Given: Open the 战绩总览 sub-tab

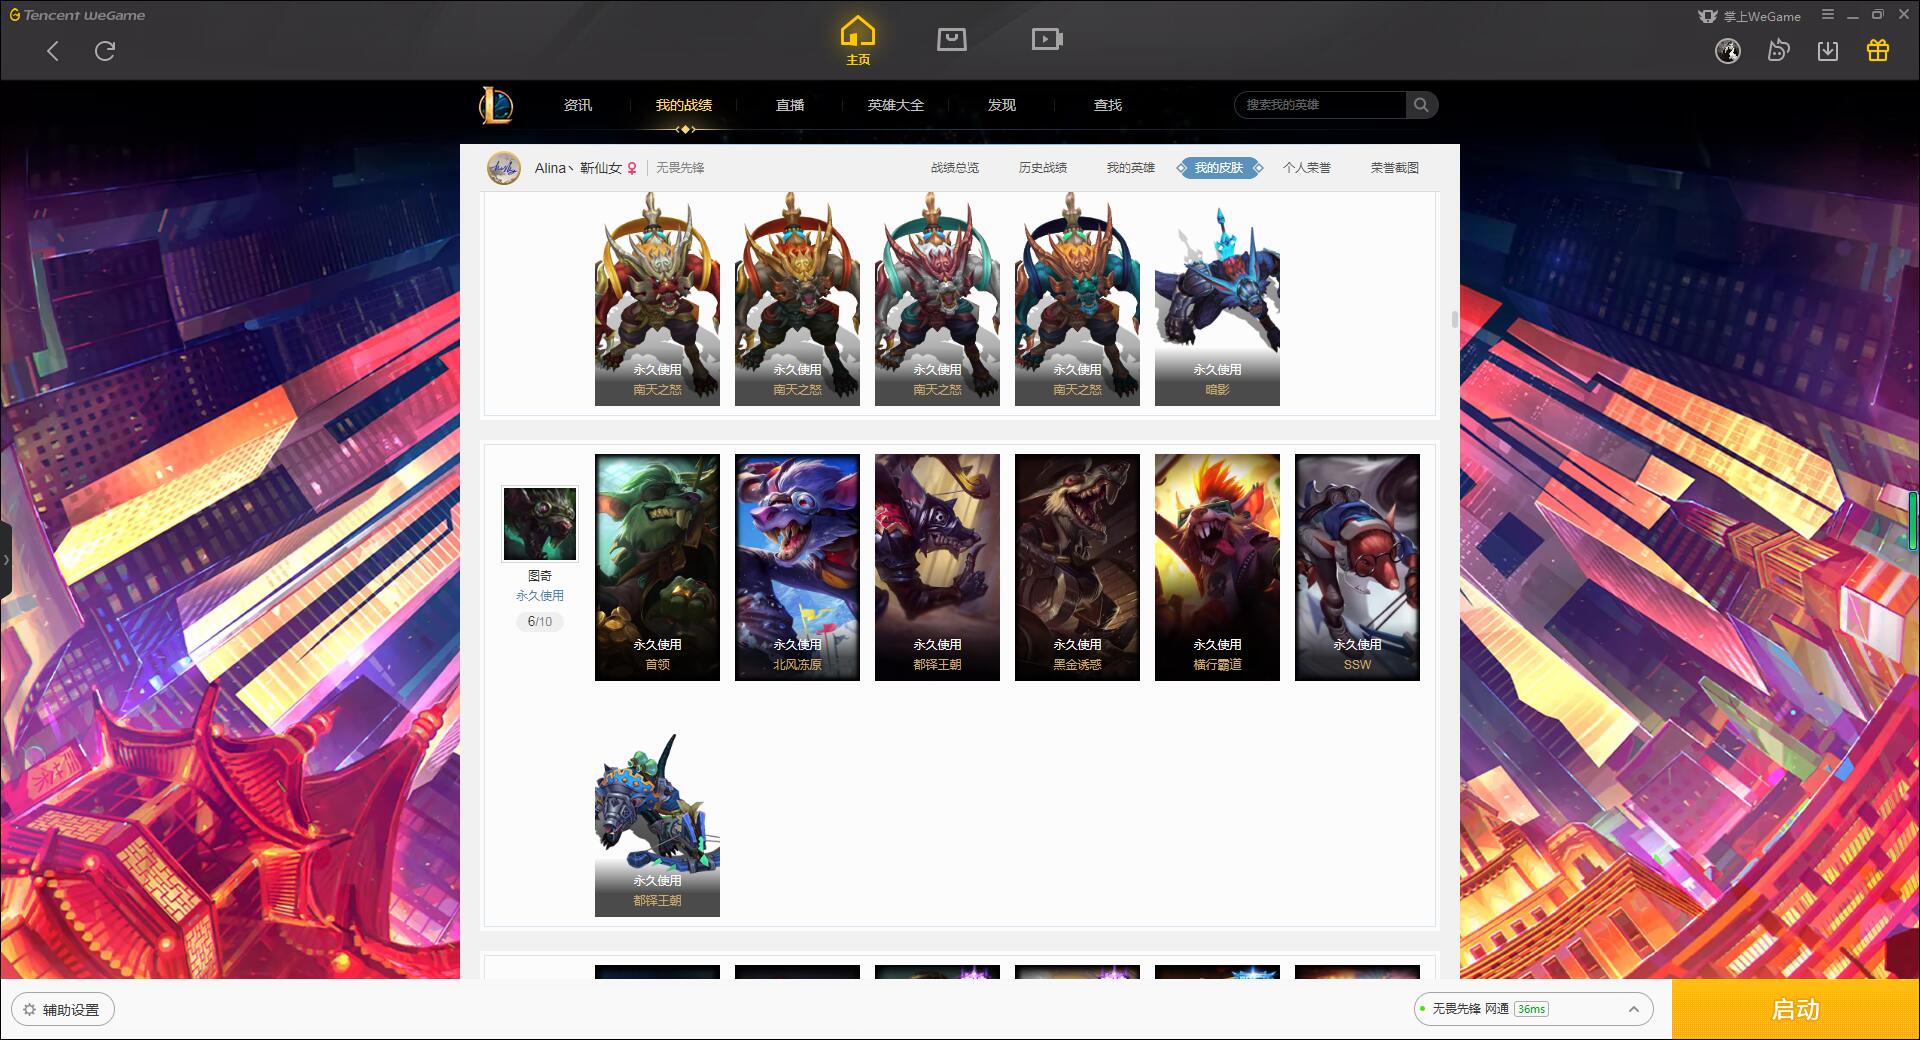Looking at the screenshot, I should click(955, 168).
